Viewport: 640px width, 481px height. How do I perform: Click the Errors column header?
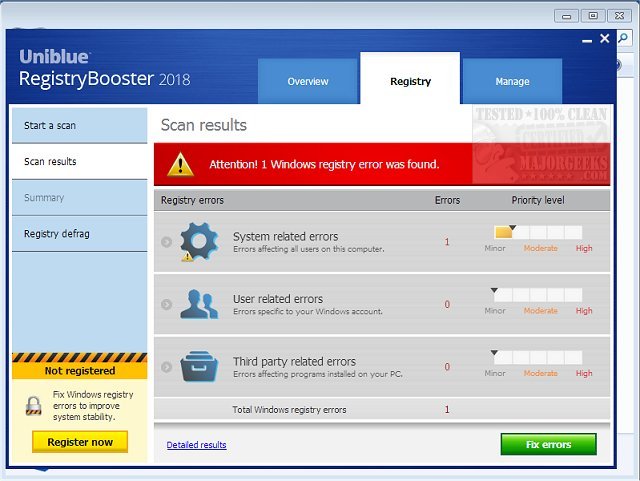coord(447,200)
